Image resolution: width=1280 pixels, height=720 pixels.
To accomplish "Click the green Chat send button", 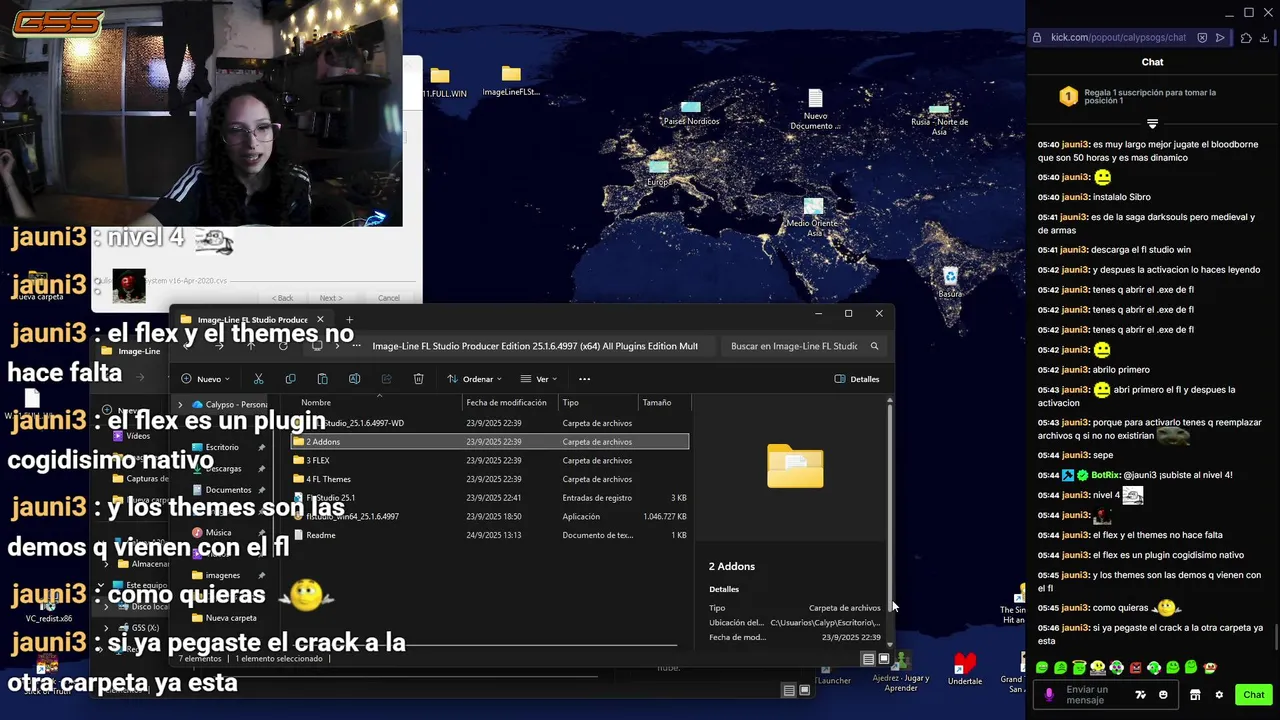I will (1254, 695).
